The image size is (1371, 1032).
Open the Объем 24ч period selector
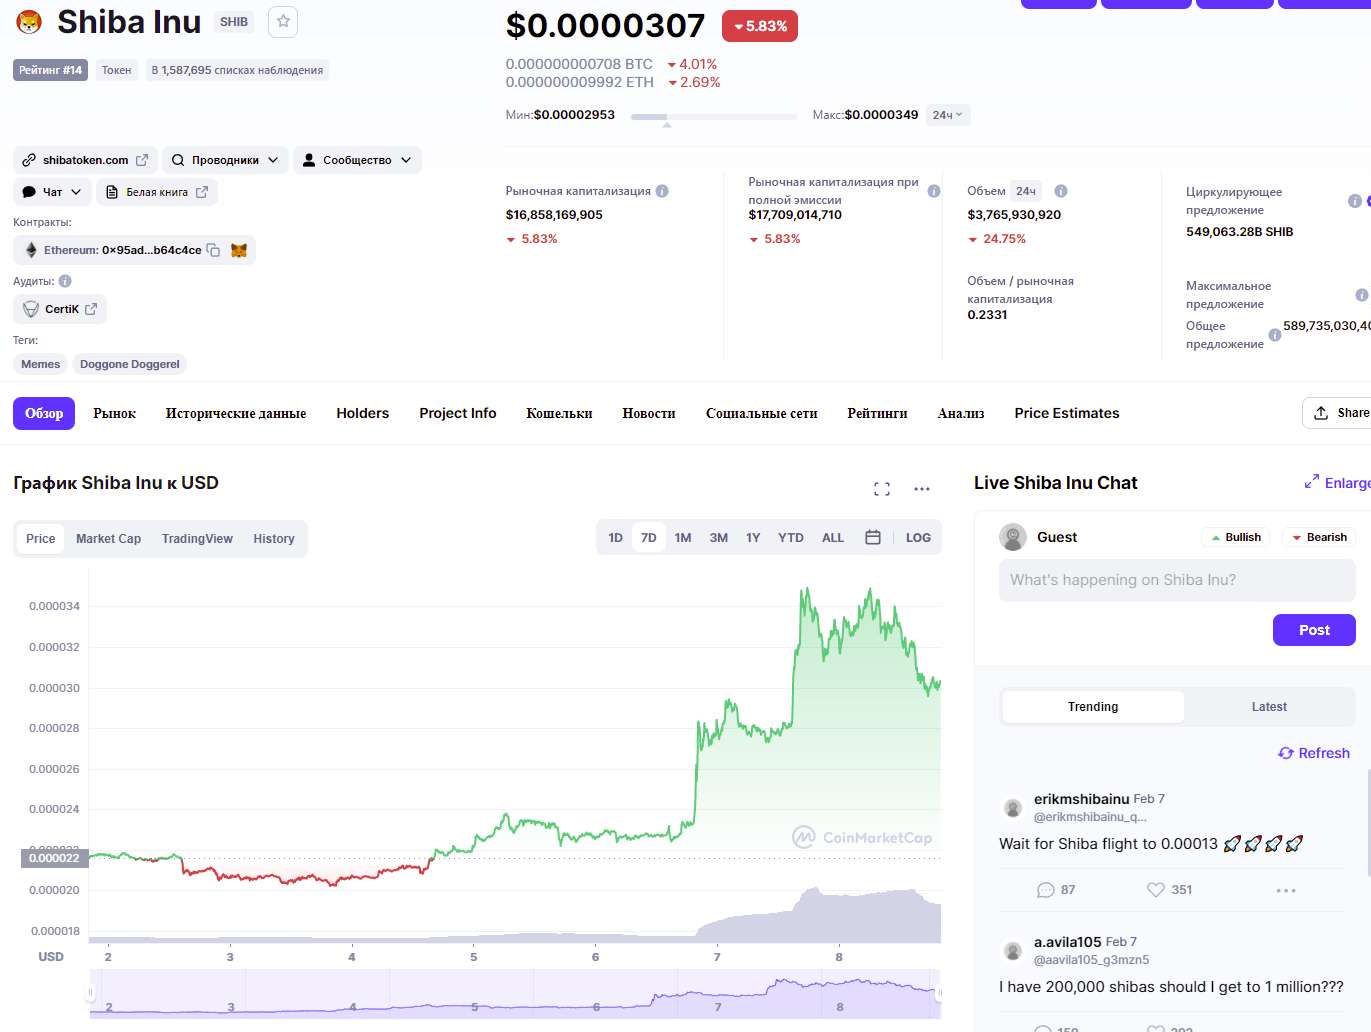(1026, 191)
